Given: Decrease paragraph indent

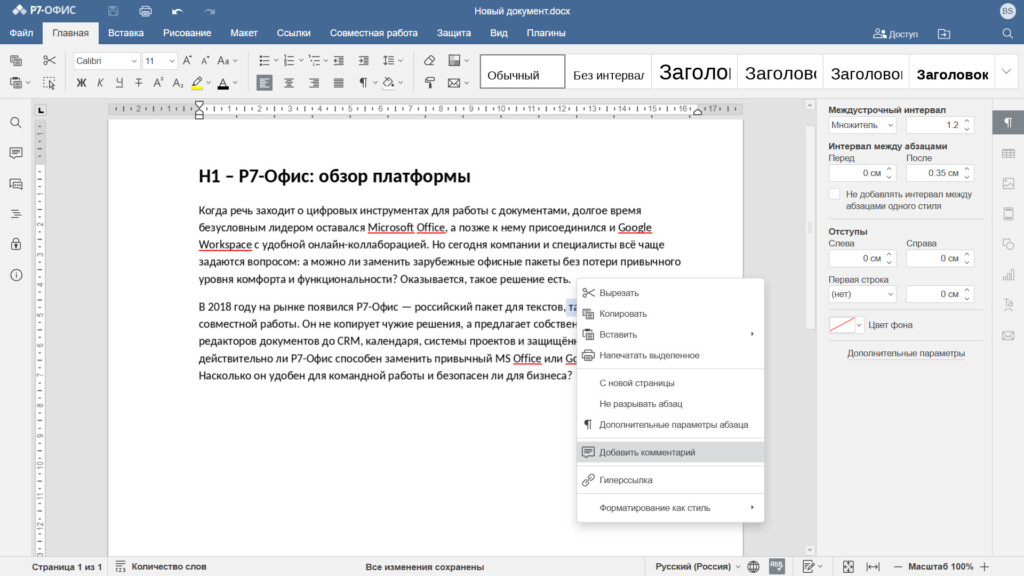Looking at the screenshot, I should 338,61.
